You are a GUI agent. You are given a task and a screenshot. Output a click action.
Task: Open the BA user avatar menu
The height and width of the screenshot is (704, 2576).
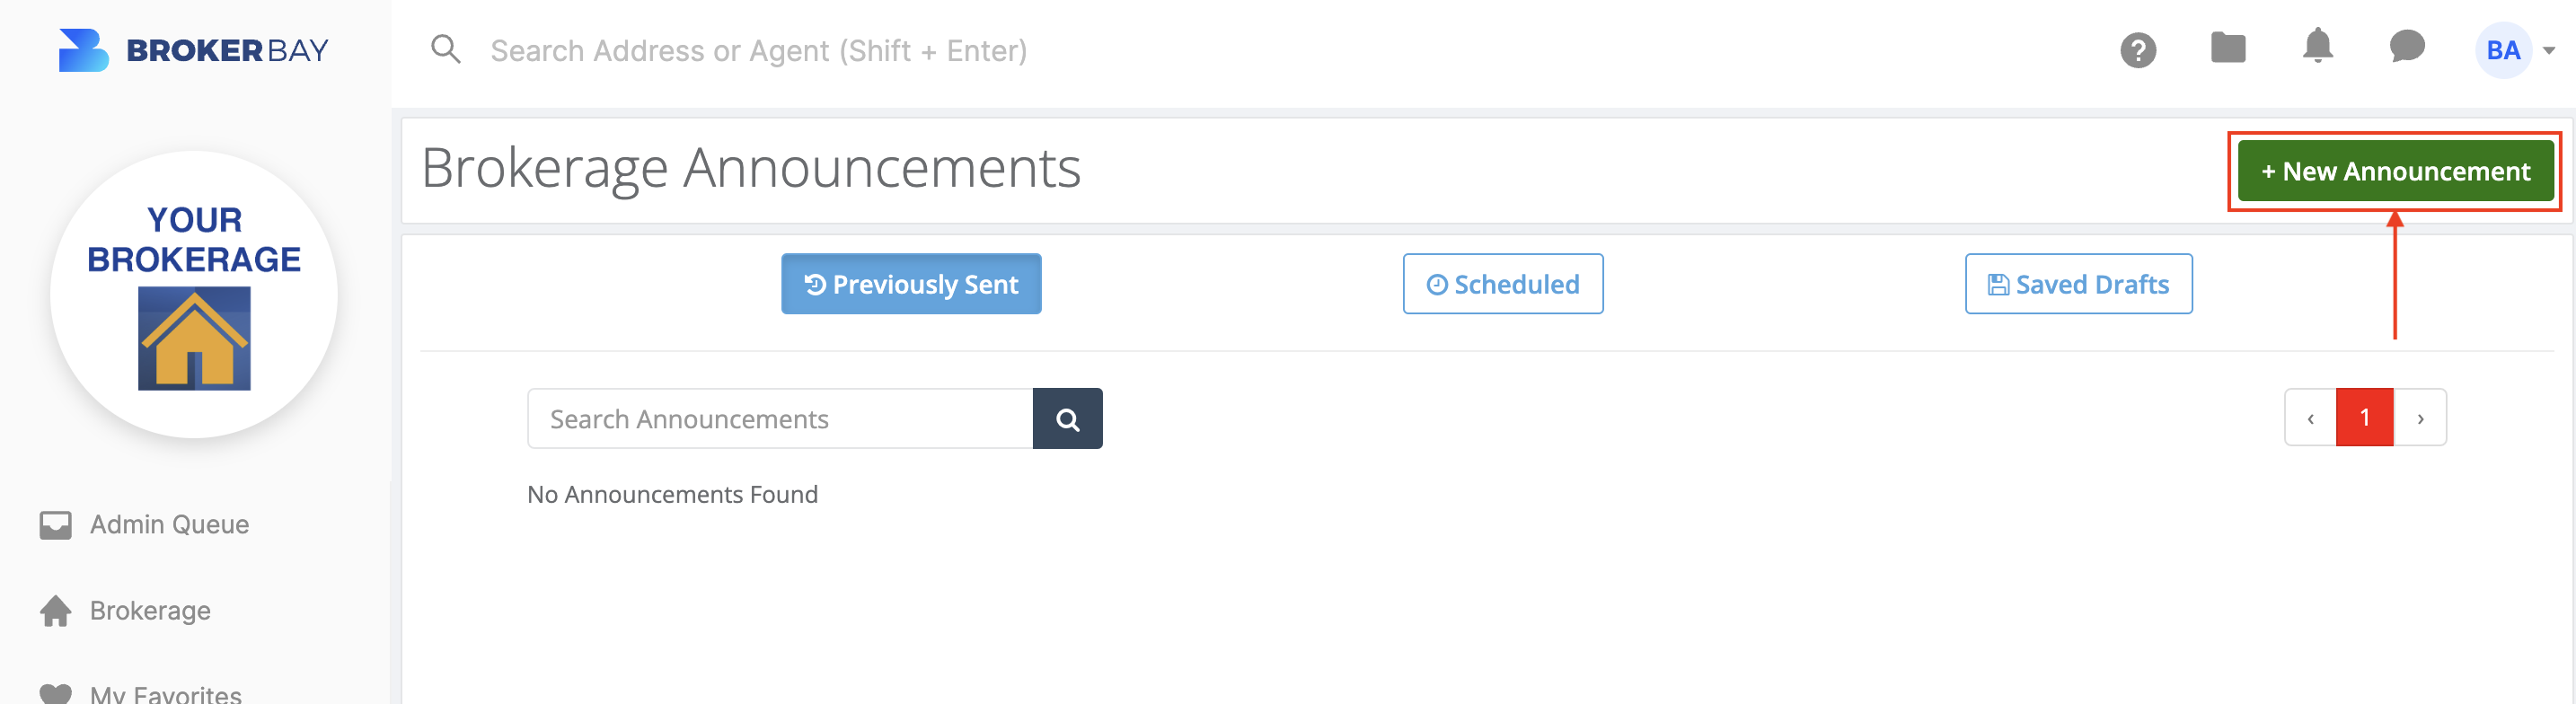2502,50
